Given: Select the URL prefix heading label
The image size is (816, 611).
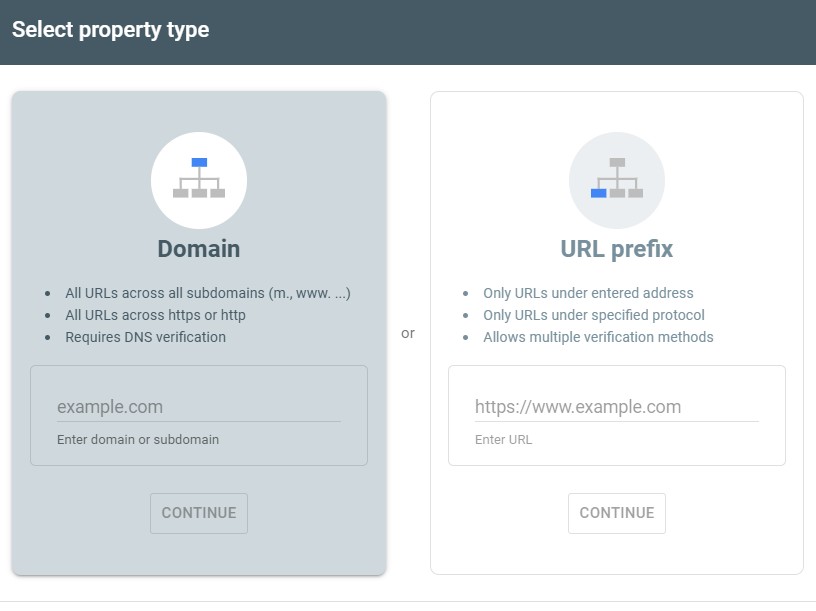Looking at the screenshot, I should (x=617, y=248).
